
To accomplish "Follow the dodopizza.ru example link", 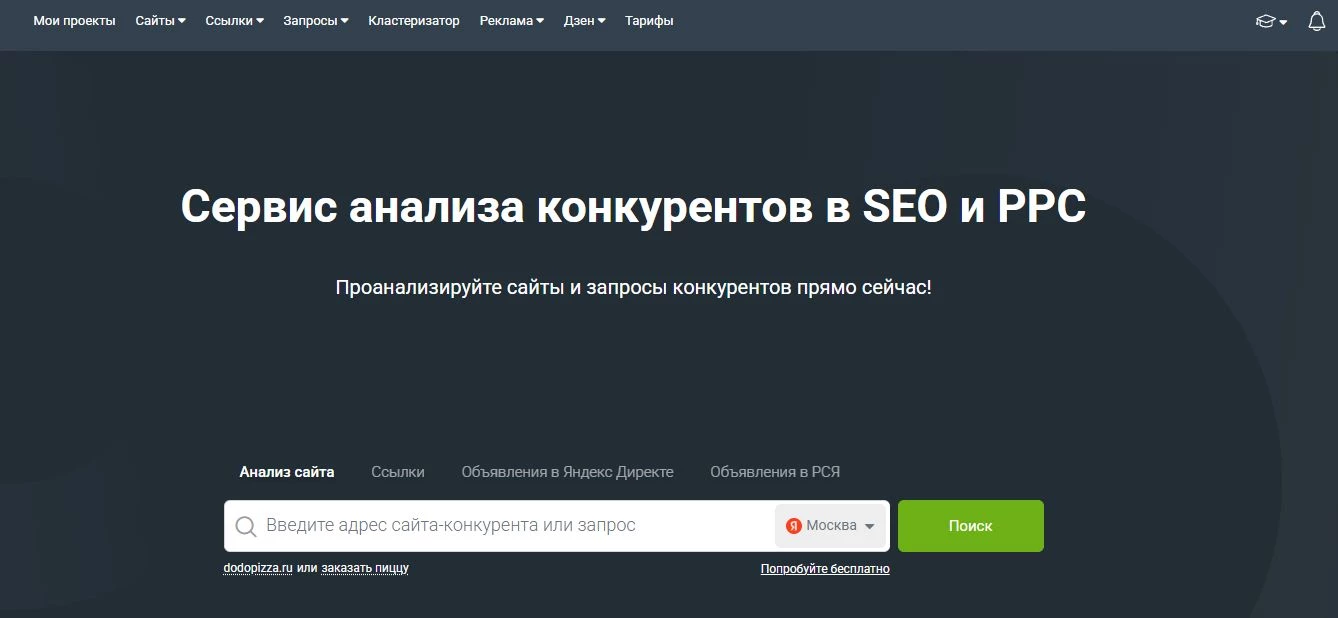I will click(257, 567).
